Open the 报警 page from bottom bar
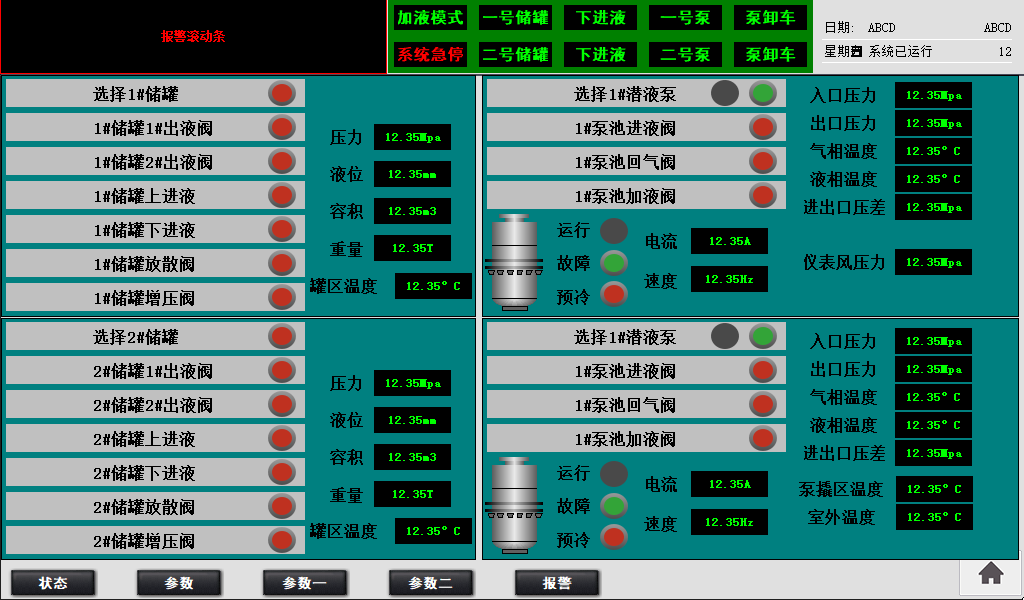This screenshot has height=600, width=1024. tap(557, 583)
